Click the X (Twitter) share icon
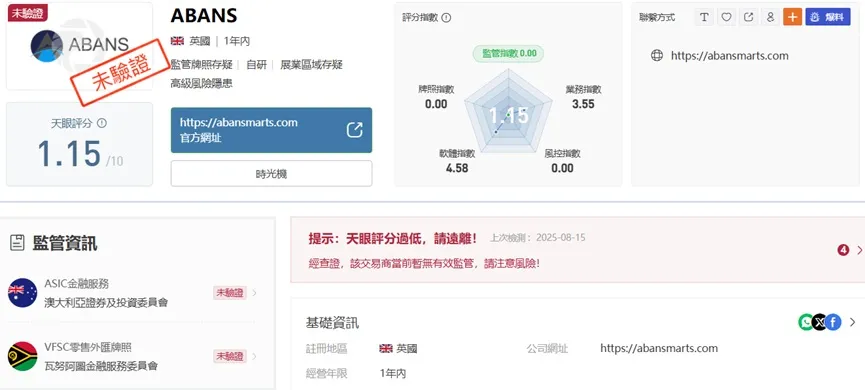 (x=820, y=322)
